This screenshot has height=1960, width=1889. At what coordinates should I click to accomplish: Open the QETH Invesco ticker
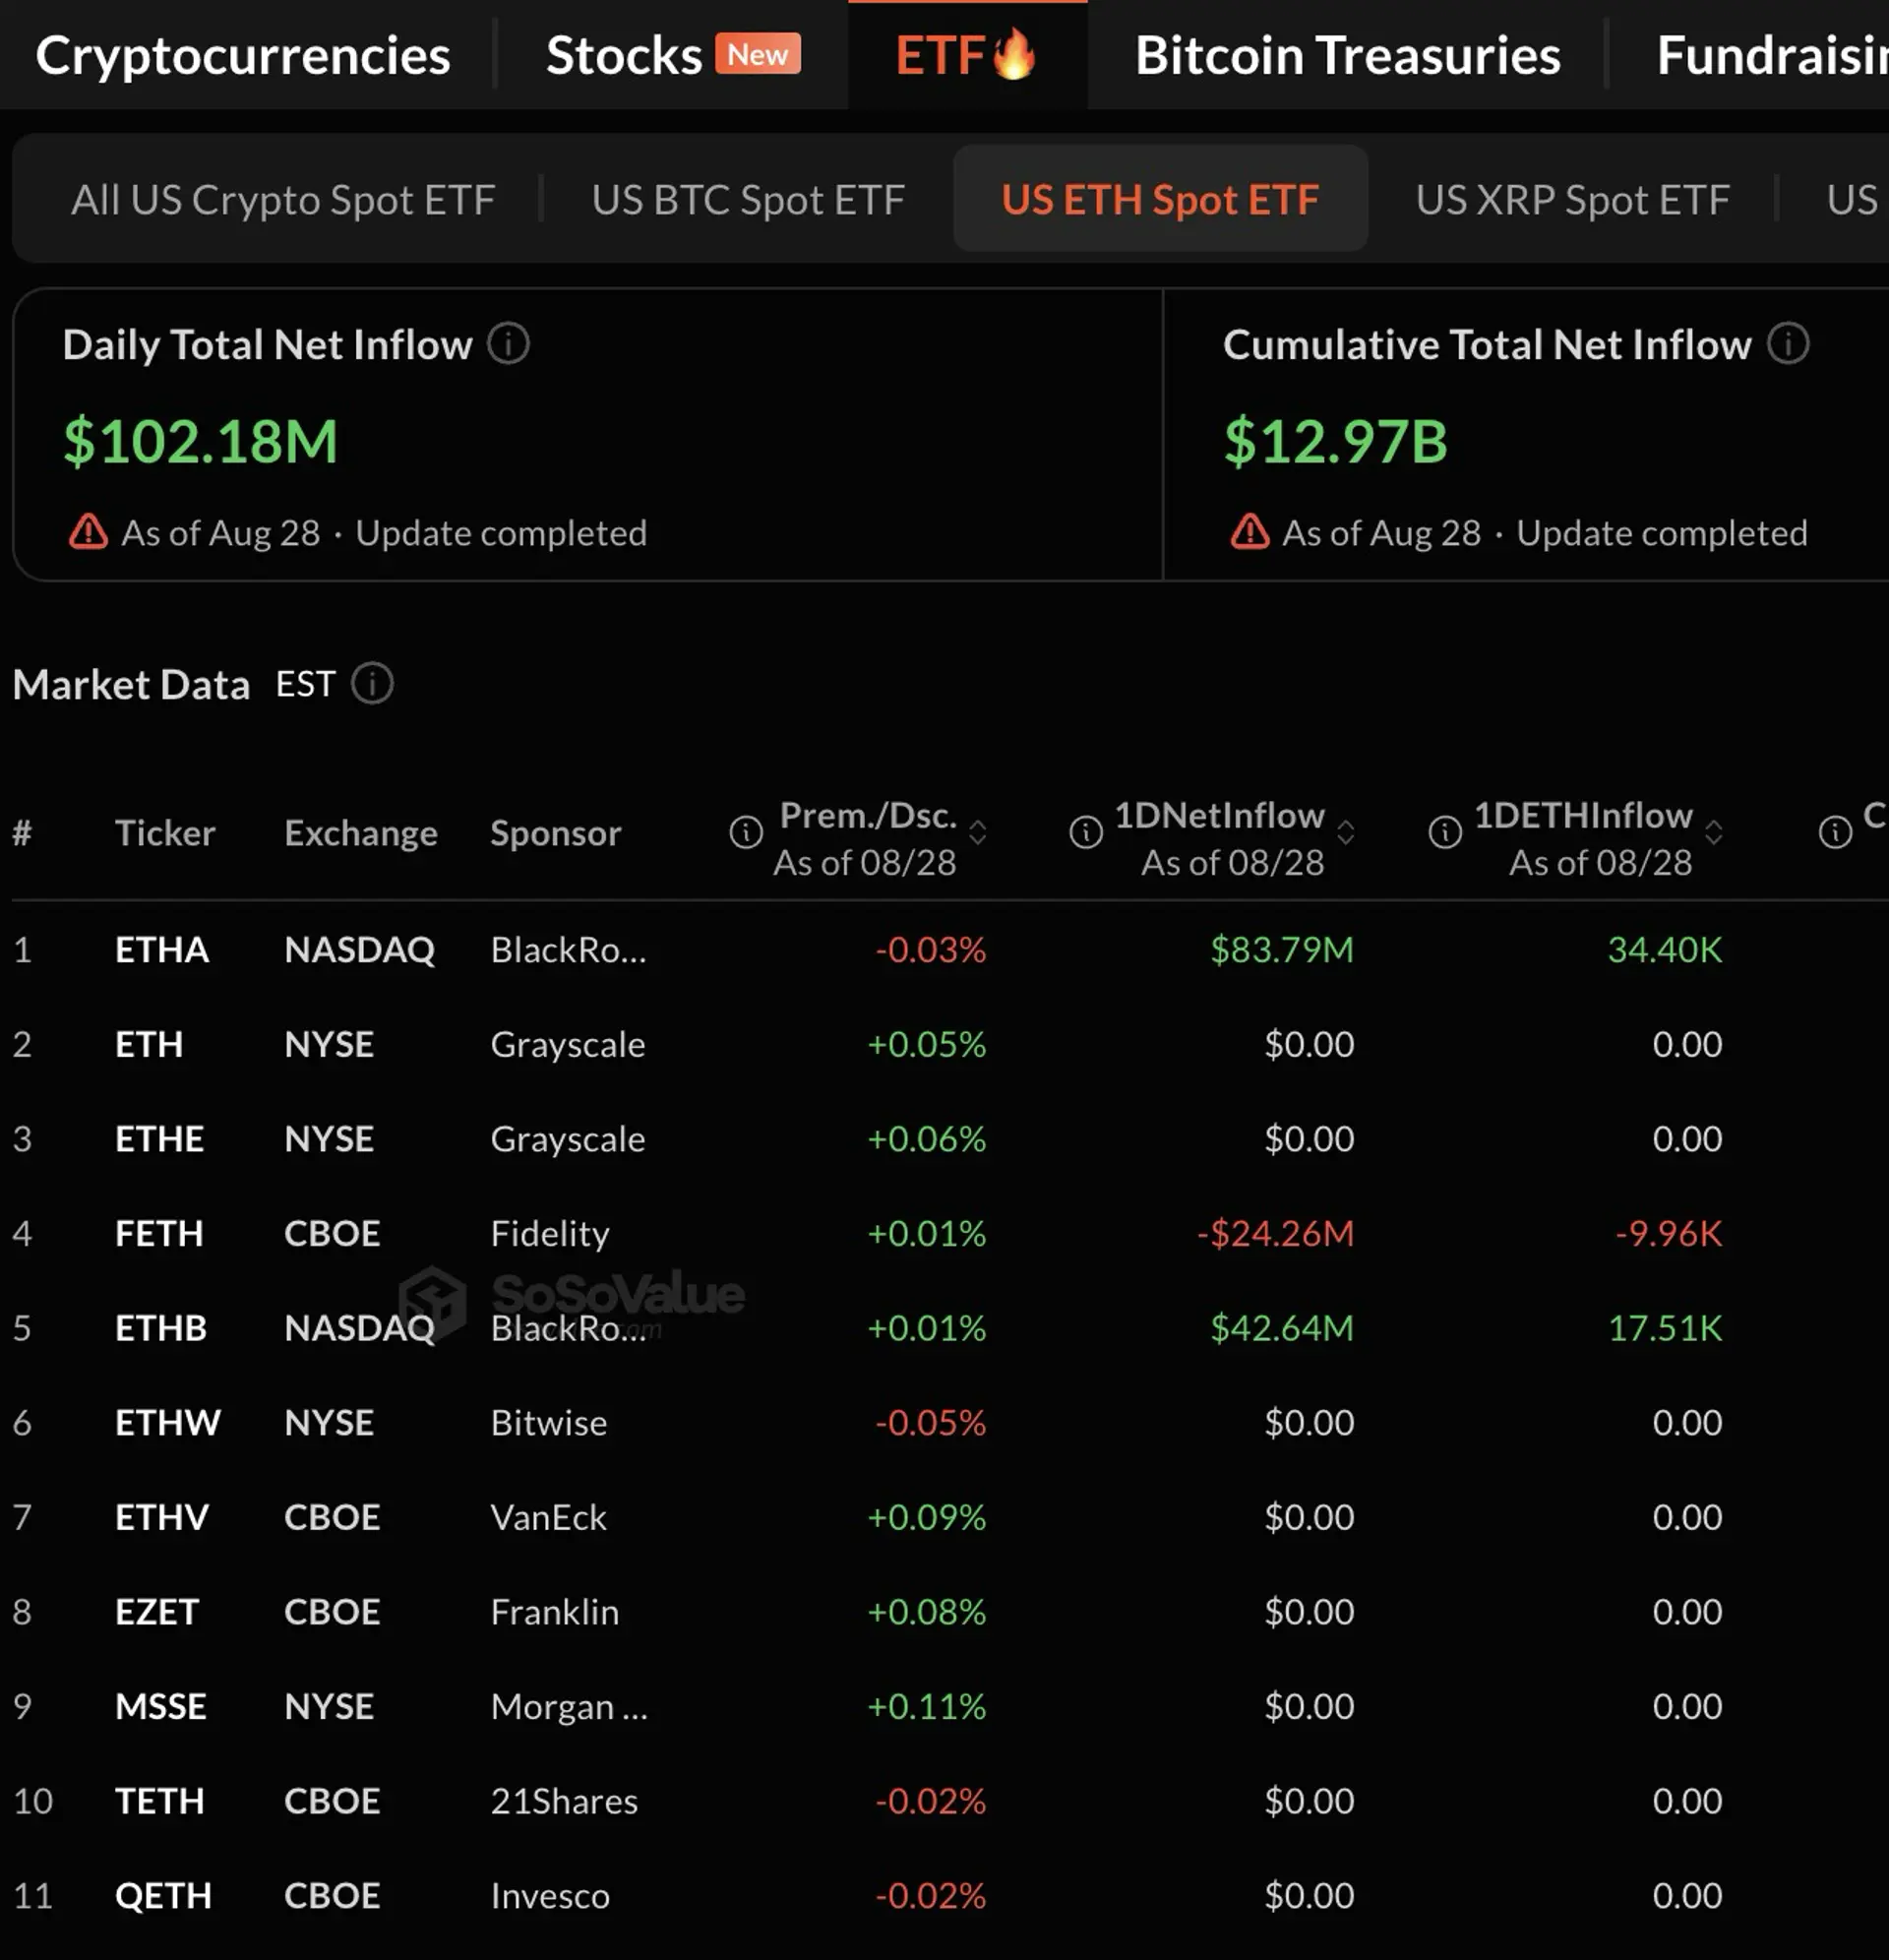click(x=164, y=1895)
